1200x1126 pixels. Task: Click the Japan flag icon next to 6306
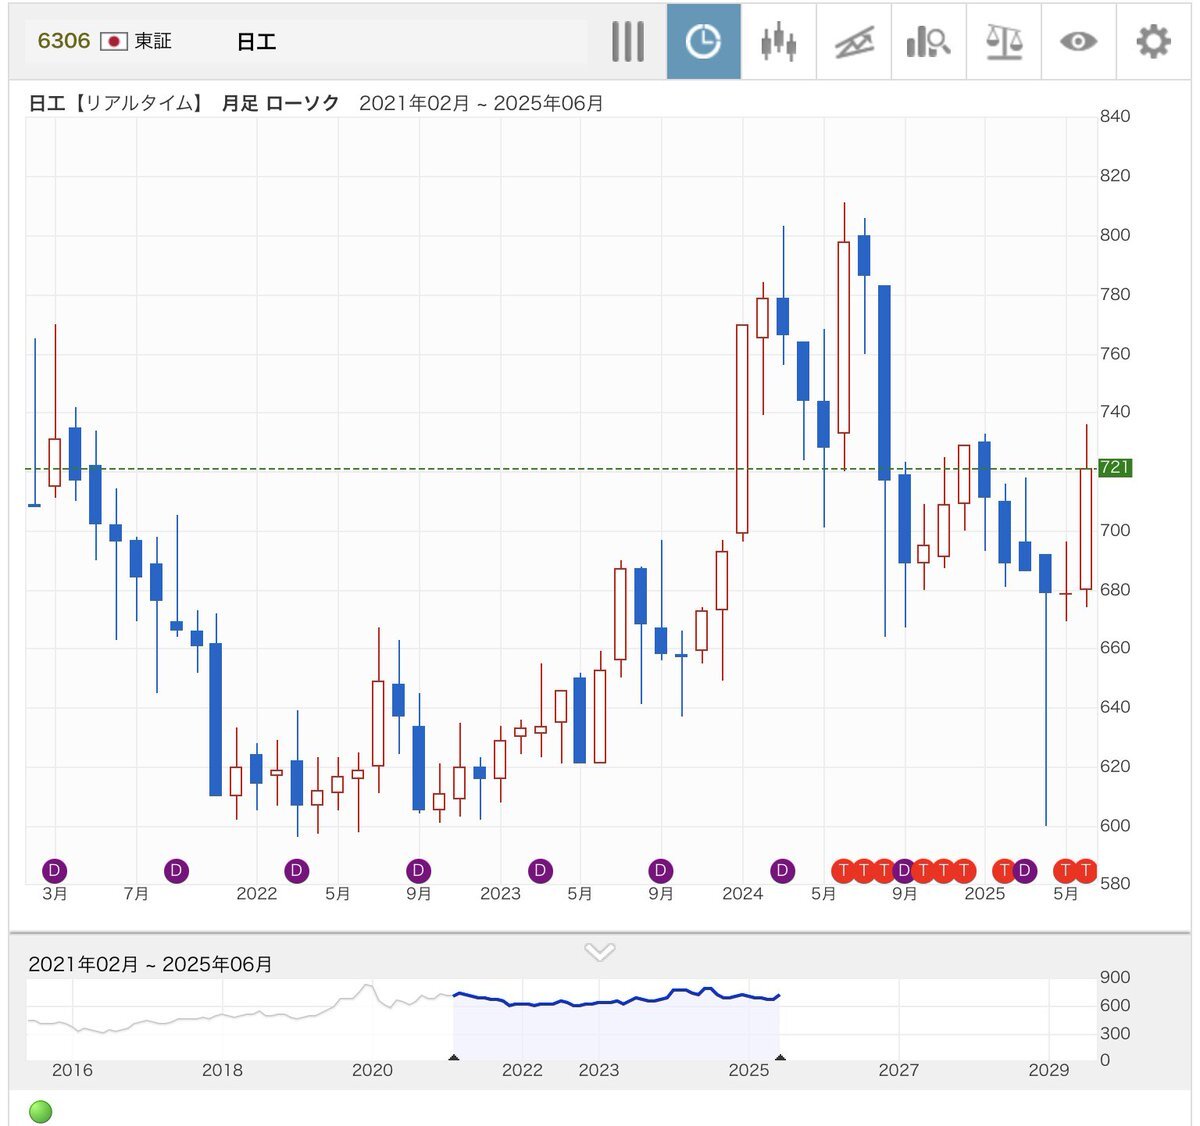click(114, 41)
